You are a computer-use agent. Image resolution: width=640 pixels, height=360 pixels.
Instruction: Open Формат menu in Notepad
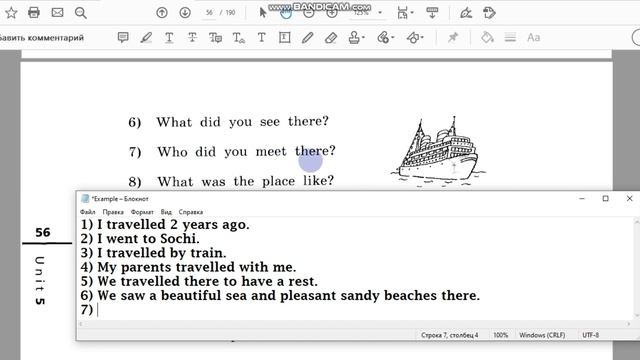(142, 212)
